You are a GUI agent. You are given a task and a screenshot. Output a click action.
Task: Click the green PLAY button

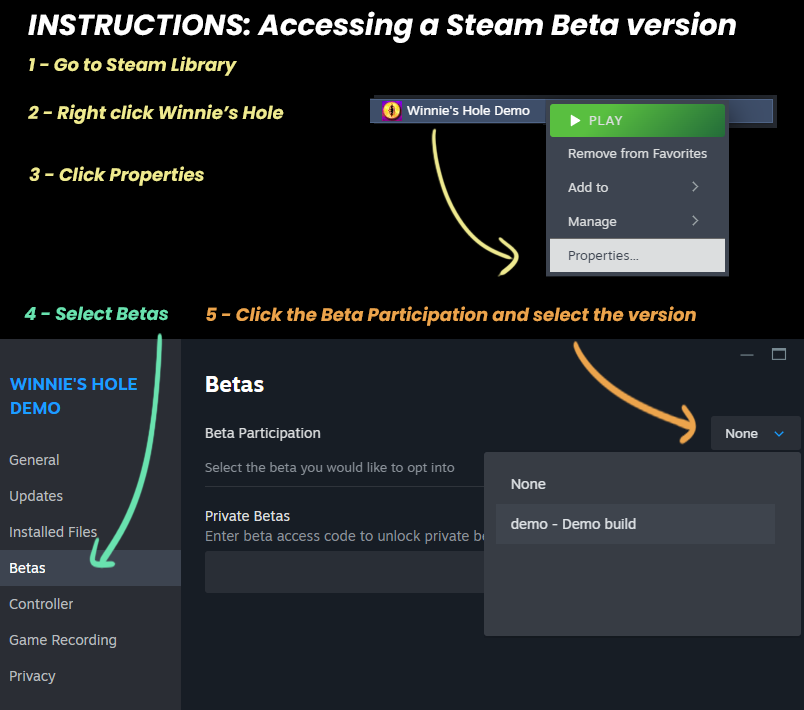637,120
